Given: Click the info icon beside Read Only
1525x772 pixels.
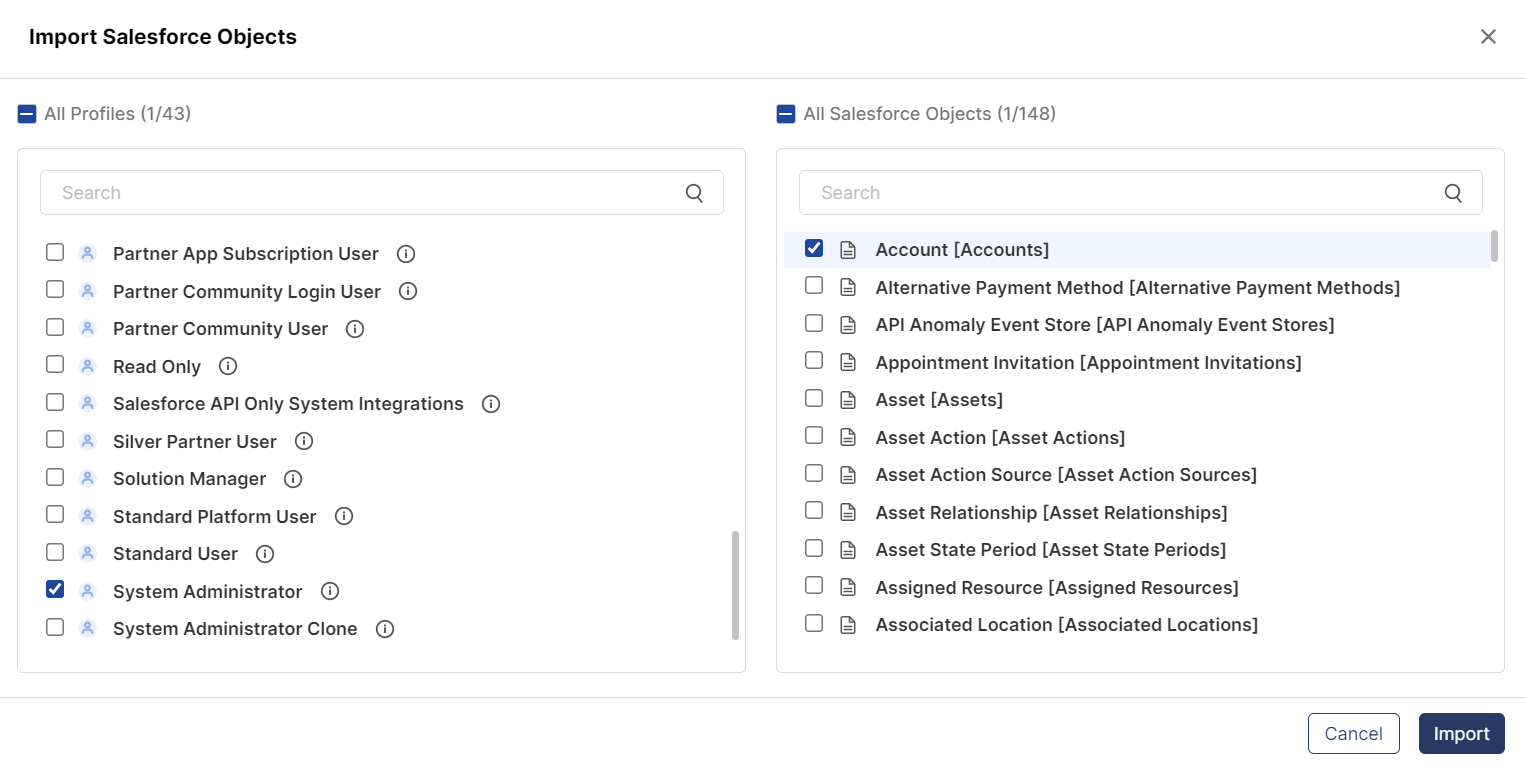Looking at the screenshot, I should [228, 366].
